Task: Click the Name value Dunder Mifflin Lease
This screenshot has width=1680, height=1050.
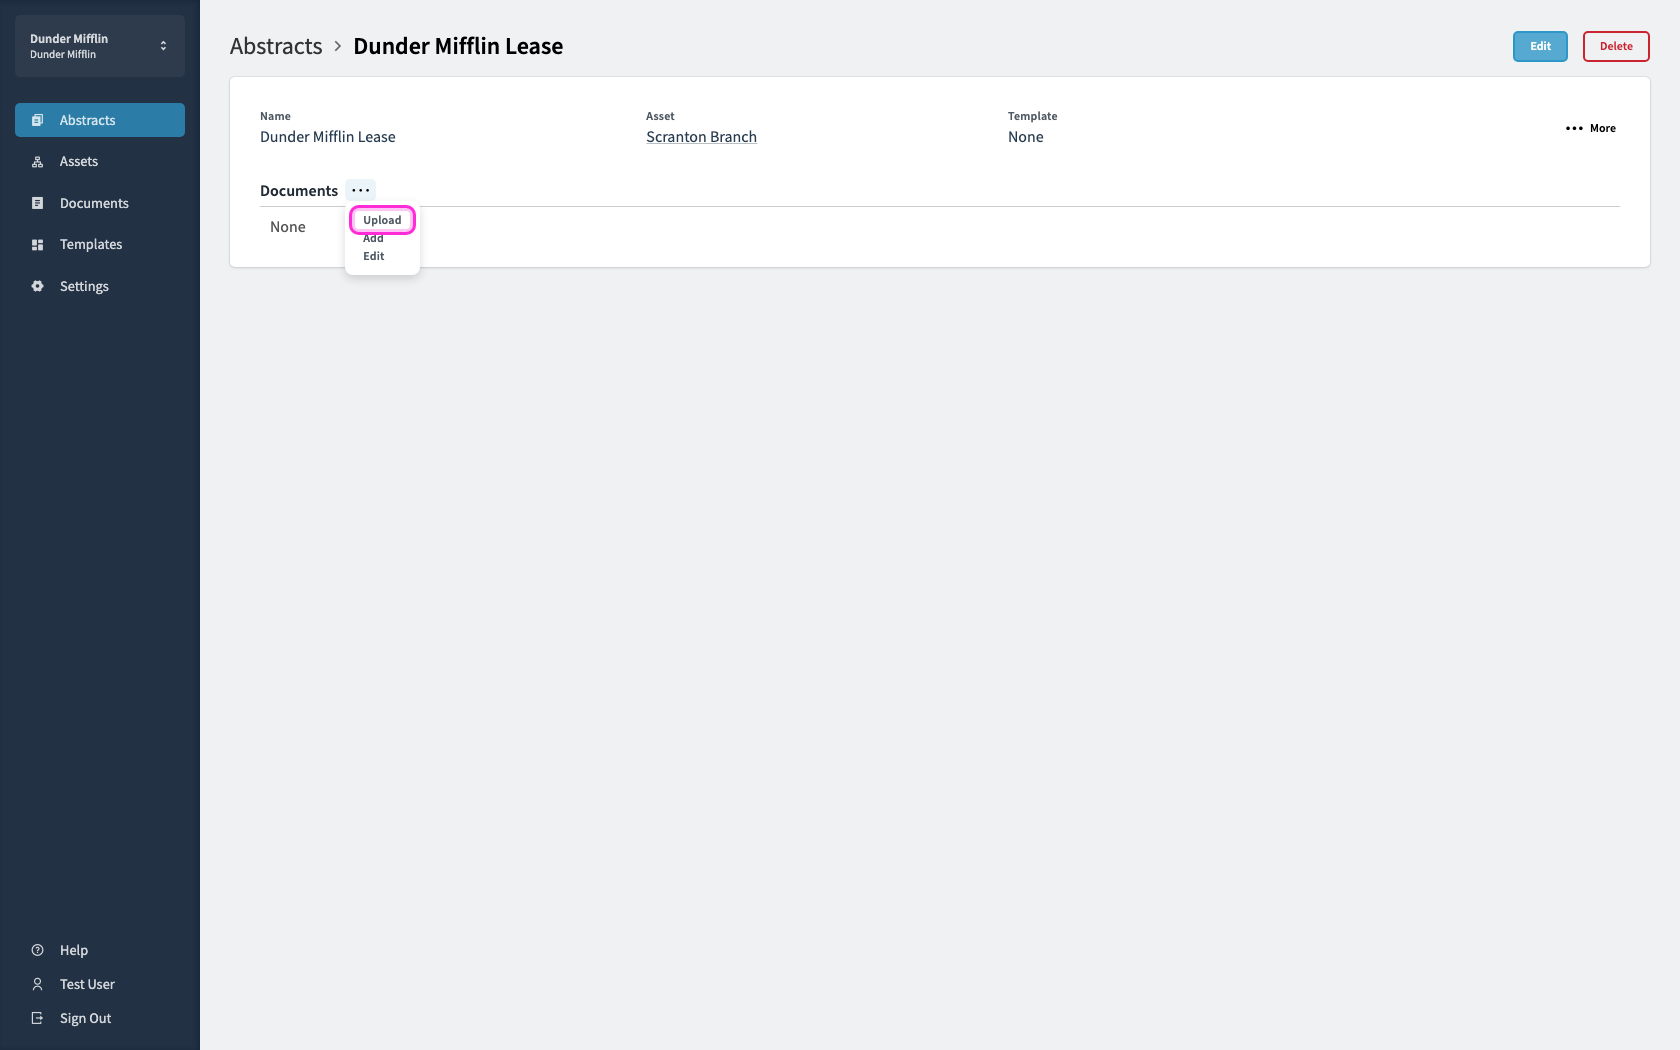Action: pyautogui.click(x=328, y=137)
